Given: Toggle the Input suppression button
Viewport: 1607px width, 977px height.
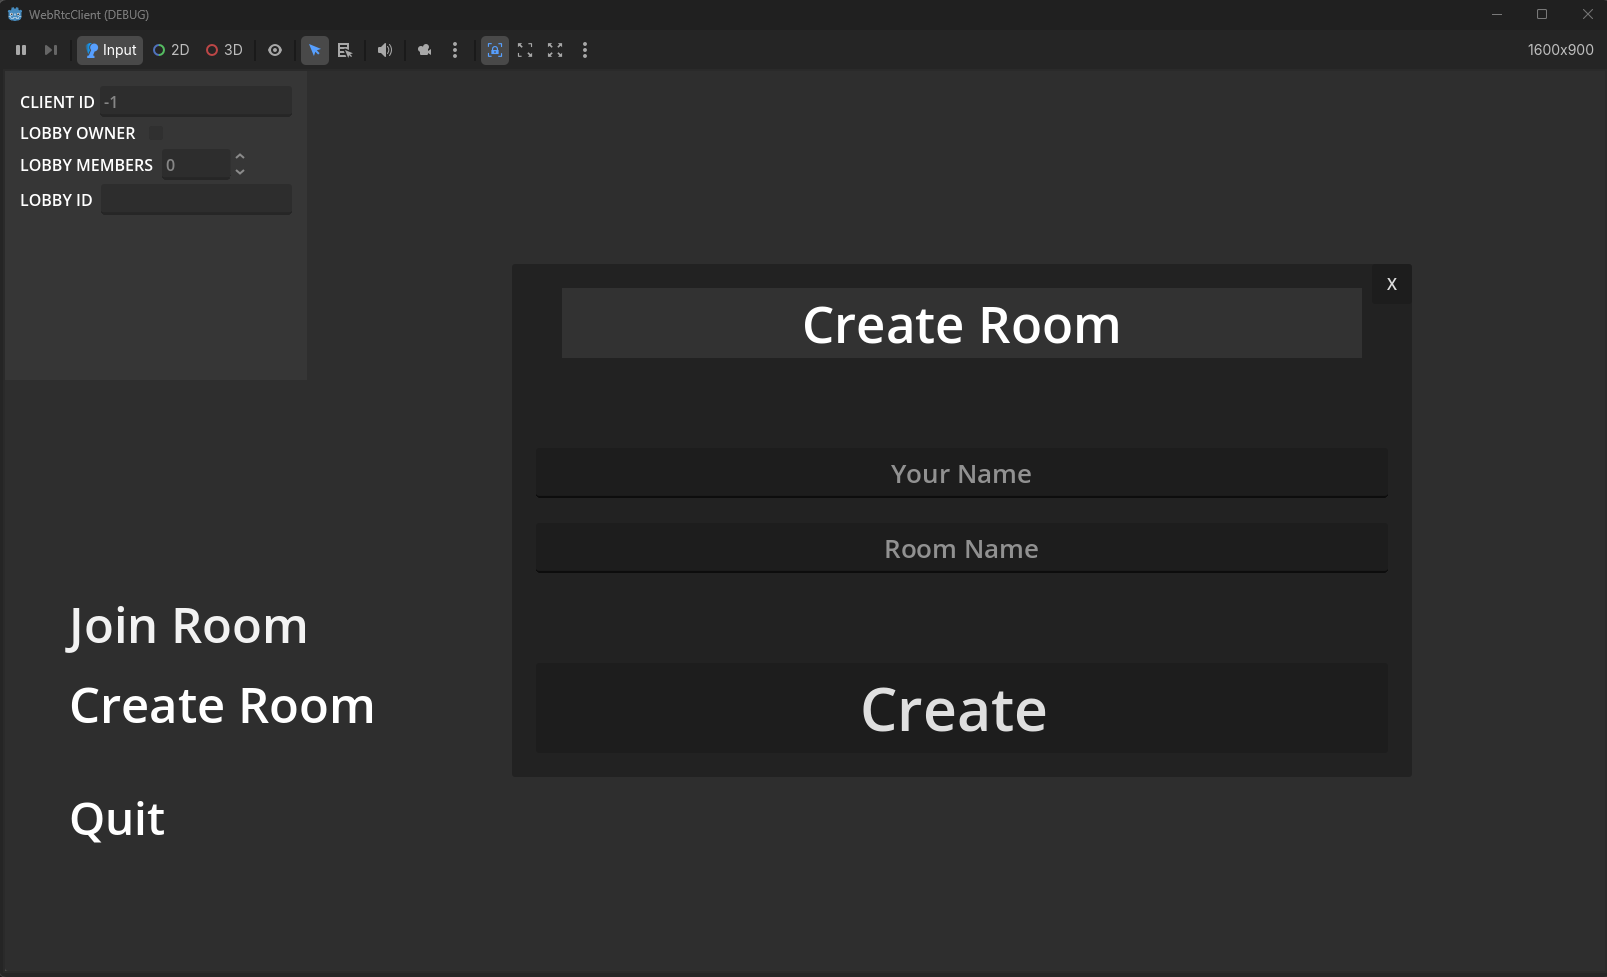Looking at the screenshot, I should 110,50.
